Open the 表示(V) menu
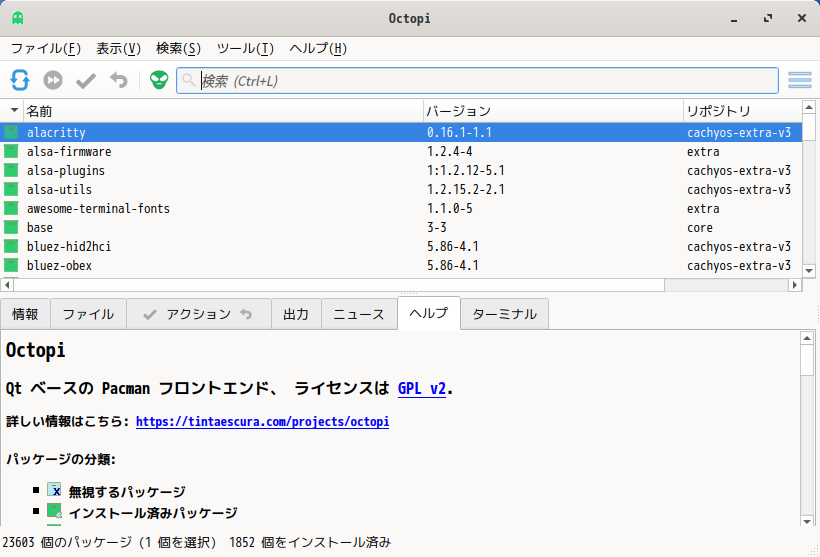 (x=119, y=49)
